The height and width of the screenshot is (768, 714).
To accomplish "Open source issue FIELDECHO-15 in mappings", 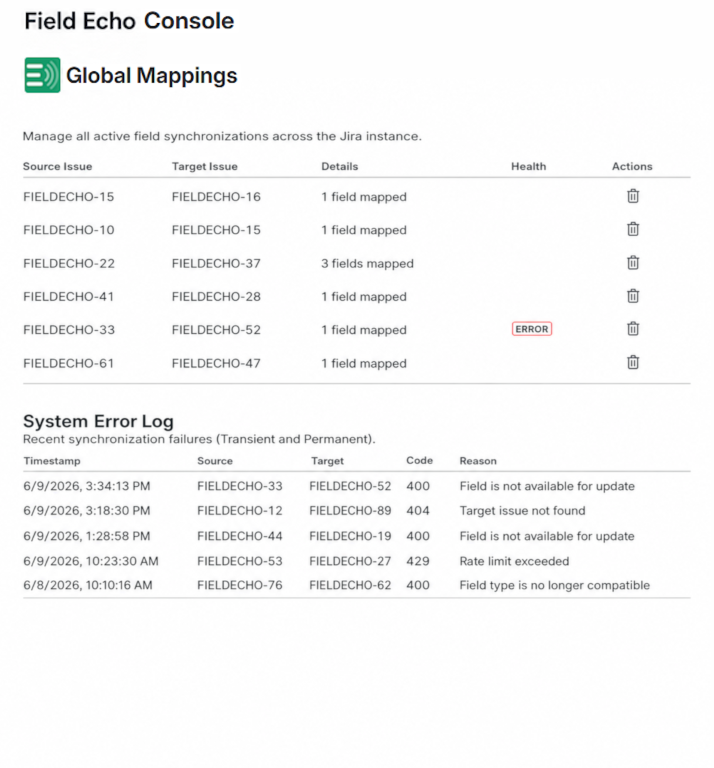I will pos(69,197).
